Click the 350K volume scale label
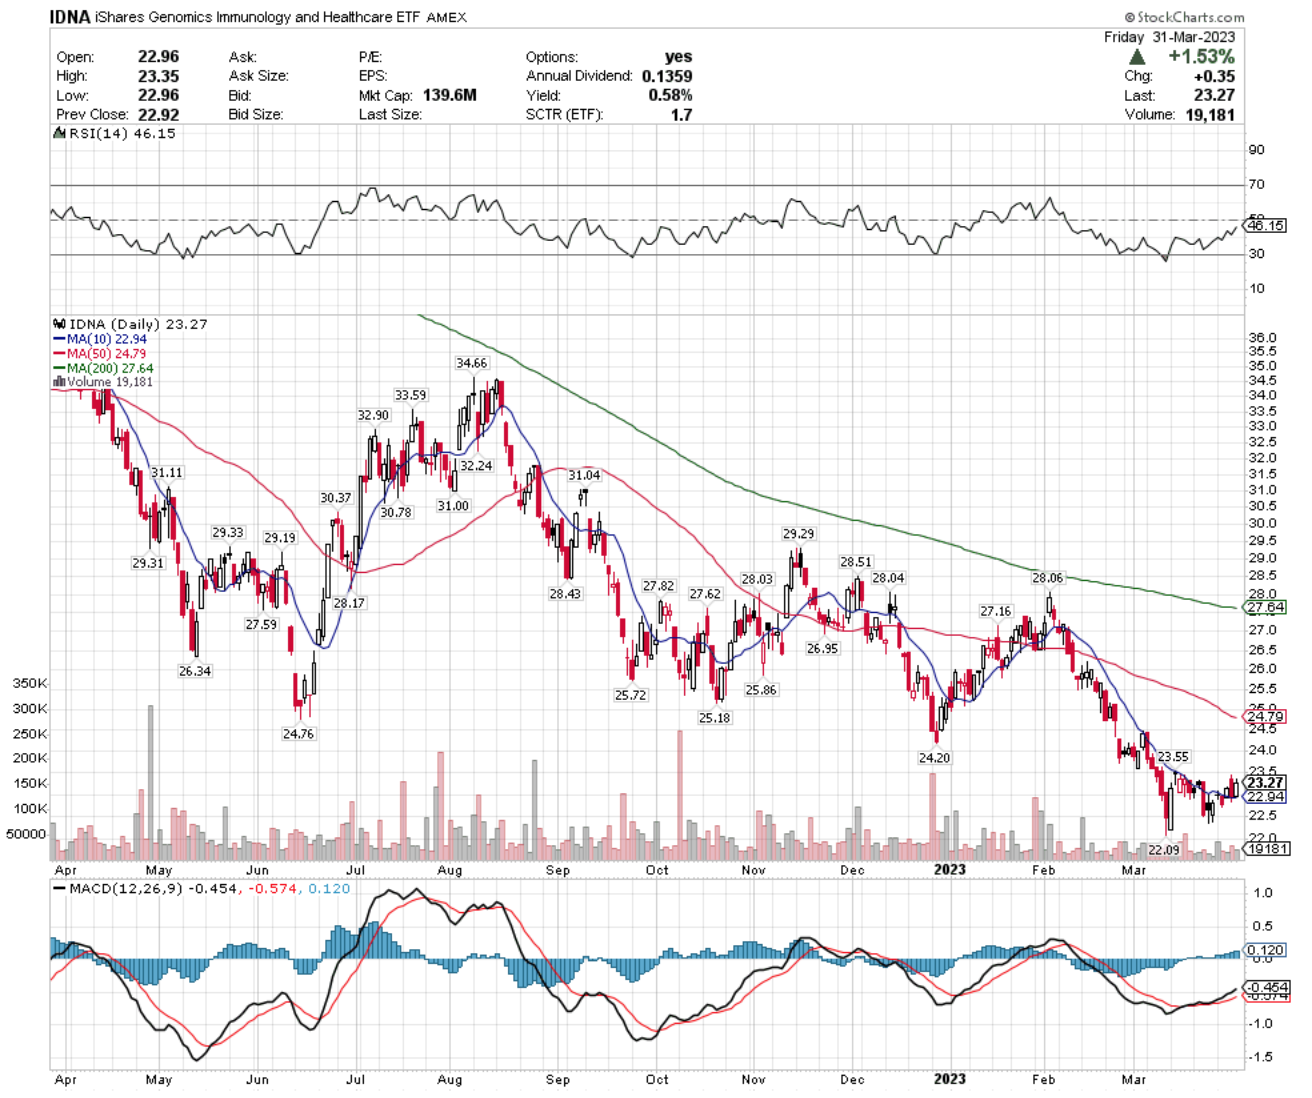Image resolution: width=1312 pixels, height=1098 pixels. pos(29,684)
